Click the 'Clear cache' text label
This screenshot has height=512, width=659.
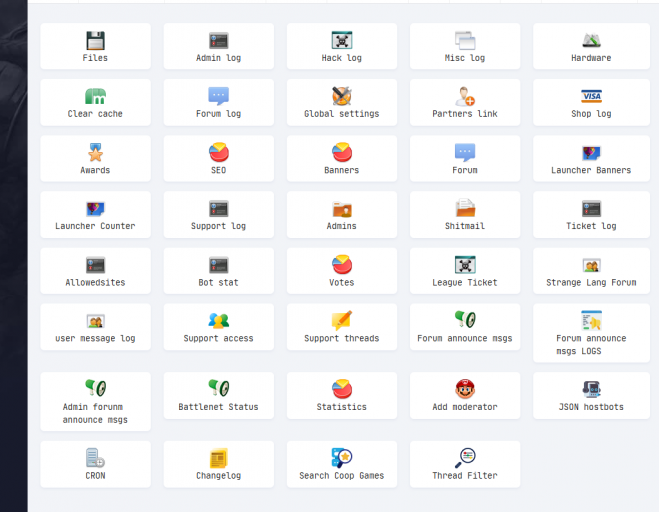(95, 114)
